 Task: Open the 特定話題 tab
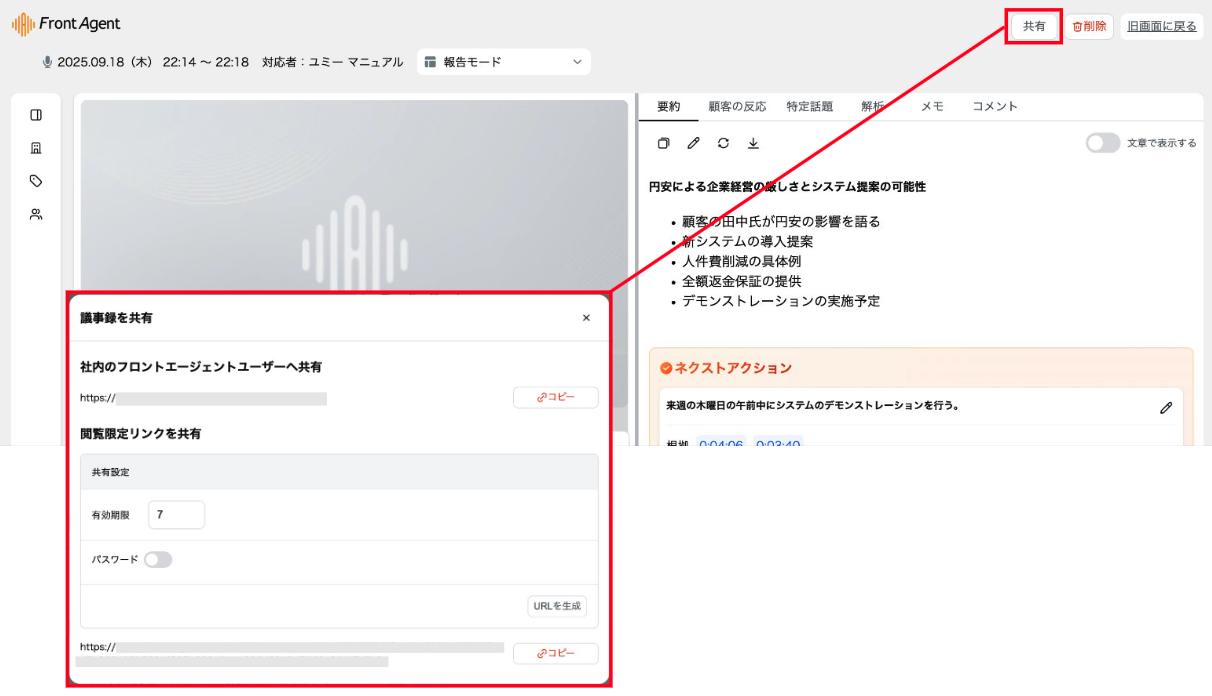coord(809,106)
